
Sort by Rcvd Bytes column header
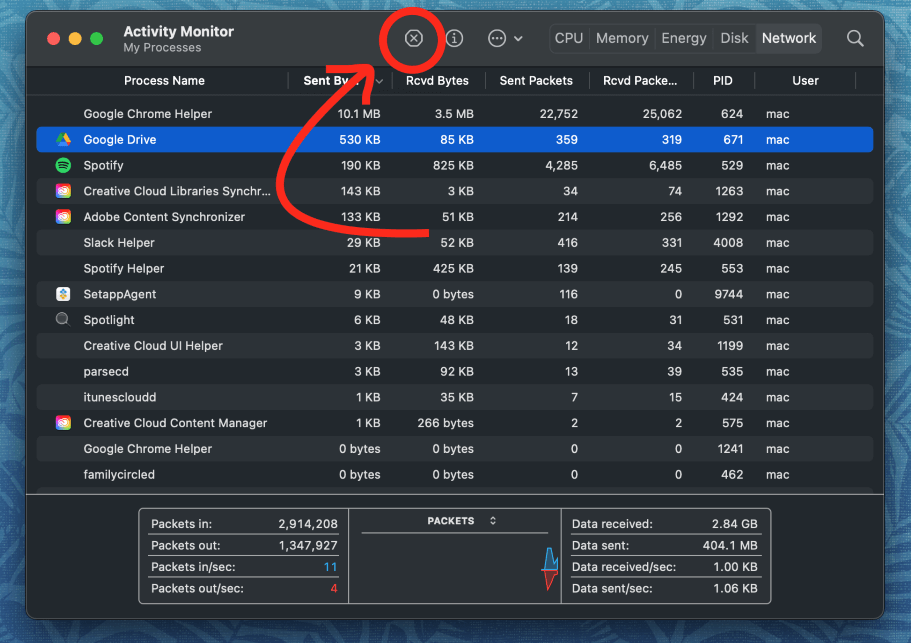tap(437, 81)
